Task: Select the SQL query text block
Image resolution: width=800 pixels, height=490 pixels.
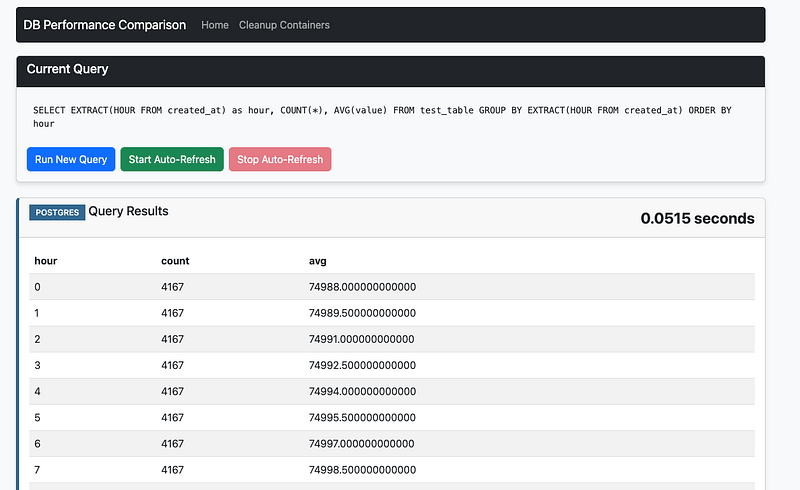Action: click(x=383, y=117)
